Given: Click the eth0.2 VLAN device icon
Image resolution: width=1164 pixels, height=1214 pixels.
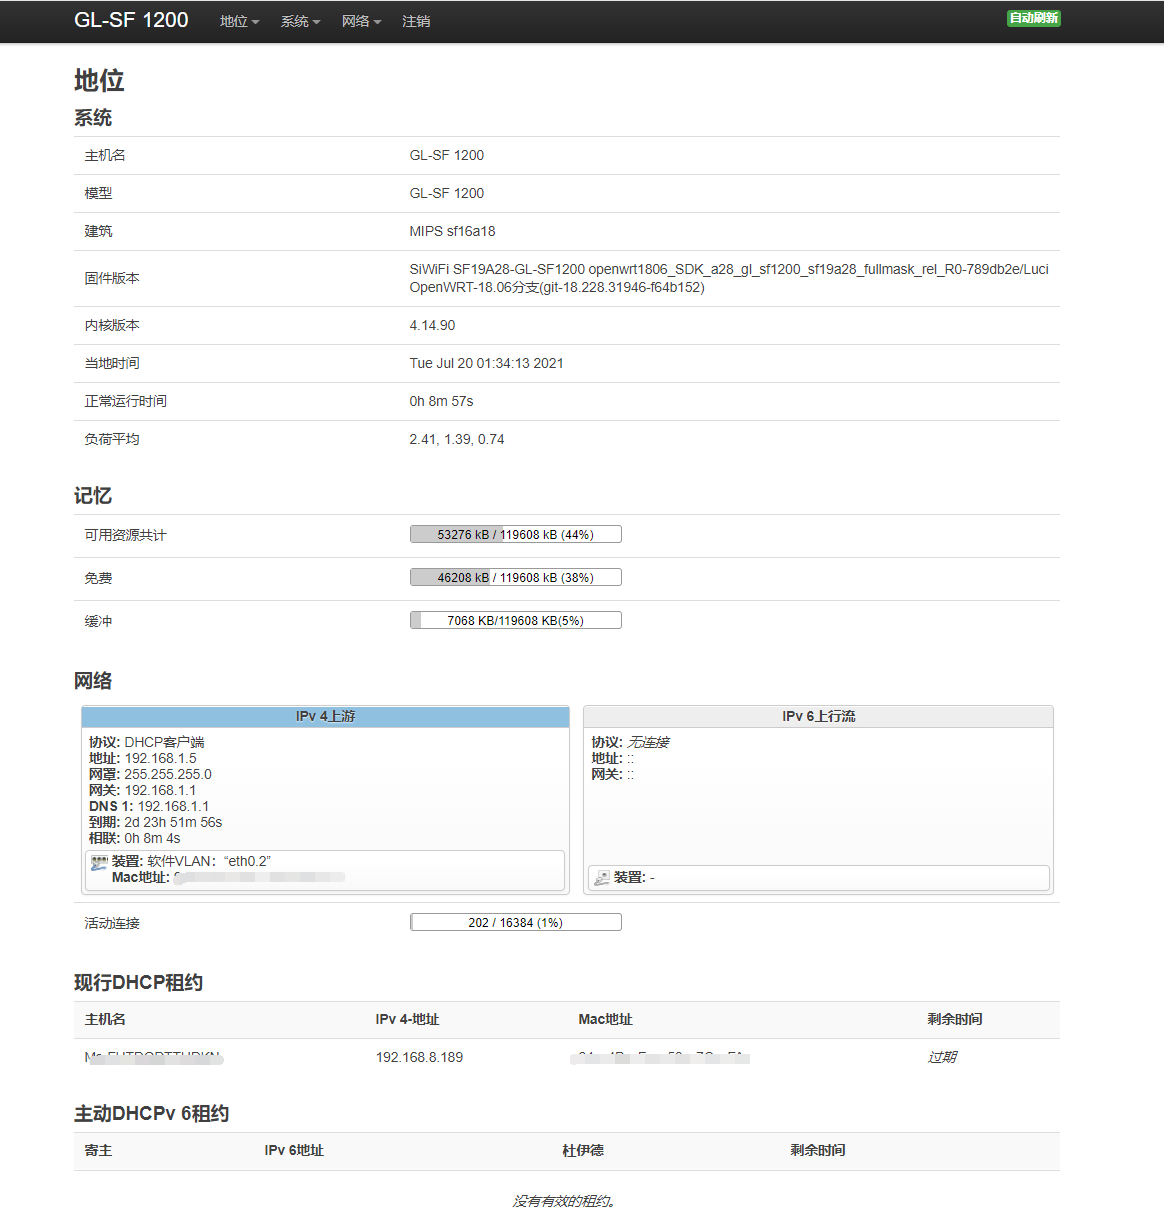Looking at the screenshot, I should [x=99, y=862].
